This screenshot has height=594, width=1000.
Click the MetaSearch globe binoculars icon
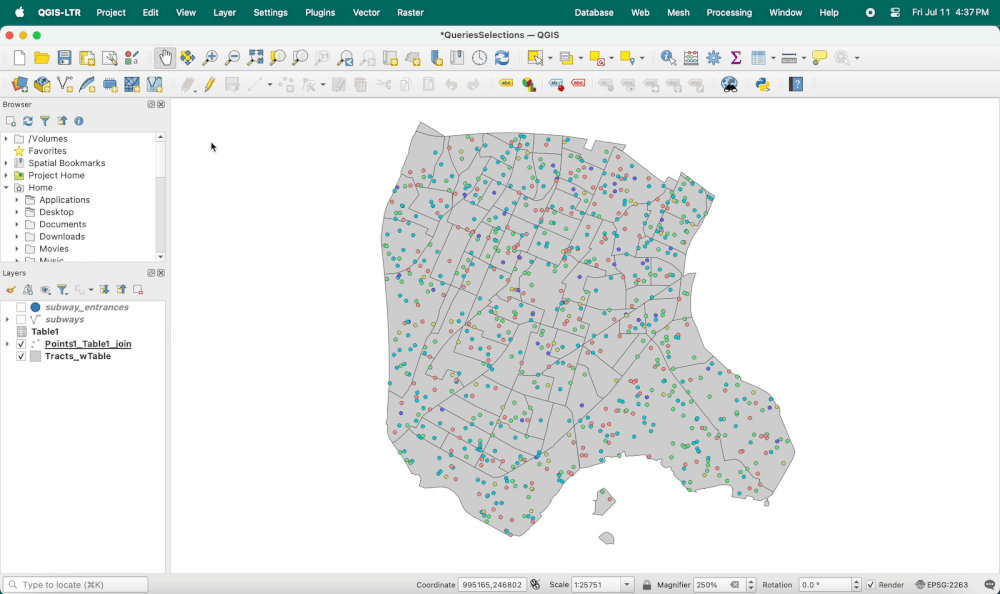coord(730,84)
